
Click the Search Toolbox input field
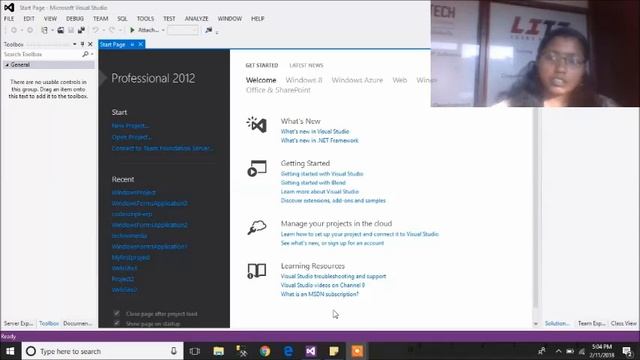pyautogui.click(x=42, y=54)
